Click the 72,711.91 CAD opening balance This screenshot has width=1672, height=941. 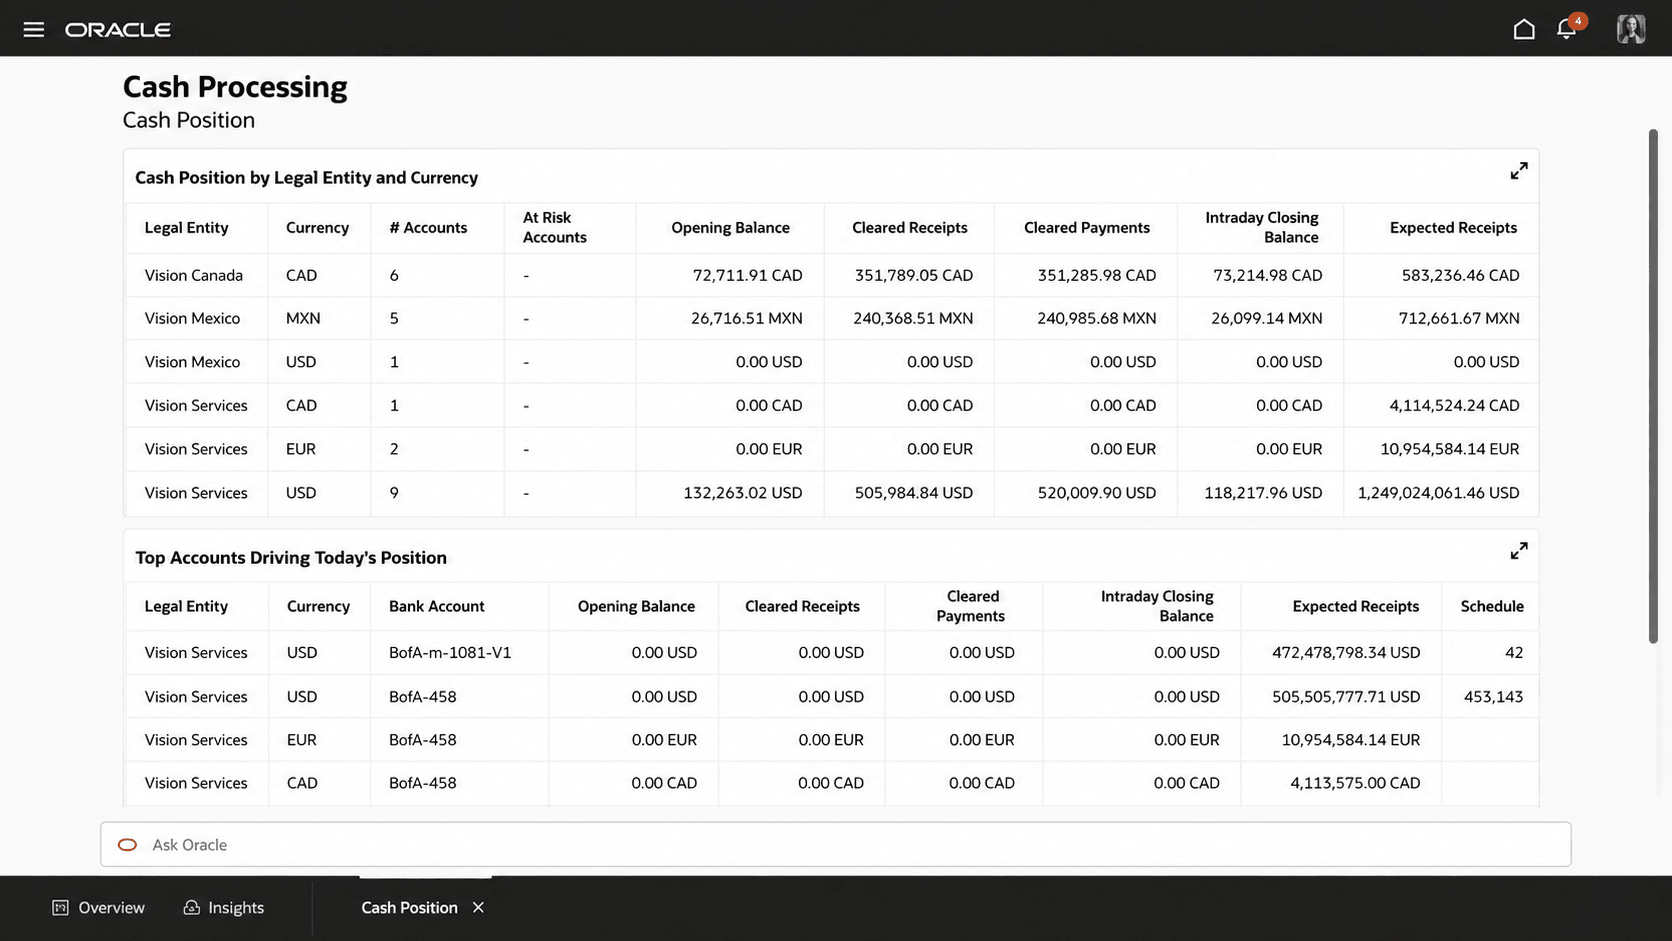click(747, 276)
